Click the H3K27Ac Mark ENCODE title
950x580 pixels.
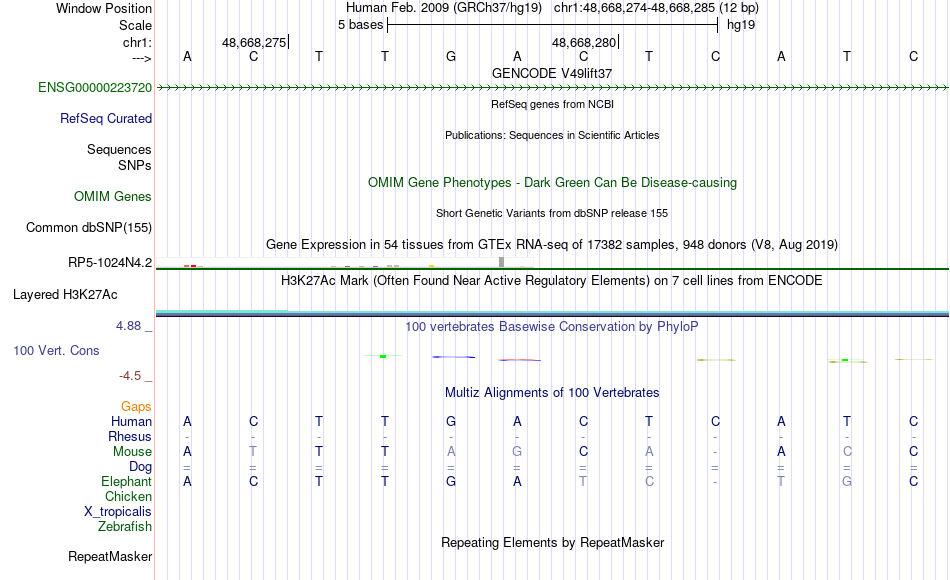click(x=552, y=281)
